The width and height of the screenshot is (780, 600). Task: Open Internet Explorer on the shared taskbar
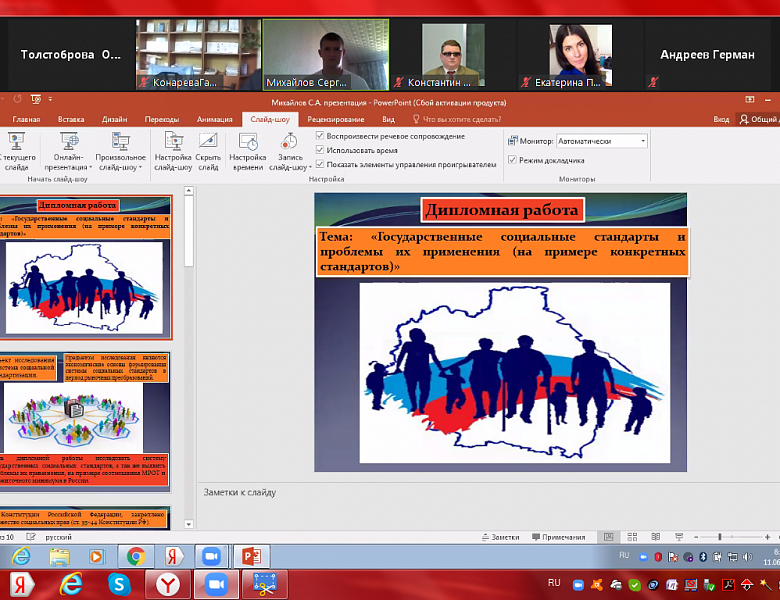click(21, 556)
